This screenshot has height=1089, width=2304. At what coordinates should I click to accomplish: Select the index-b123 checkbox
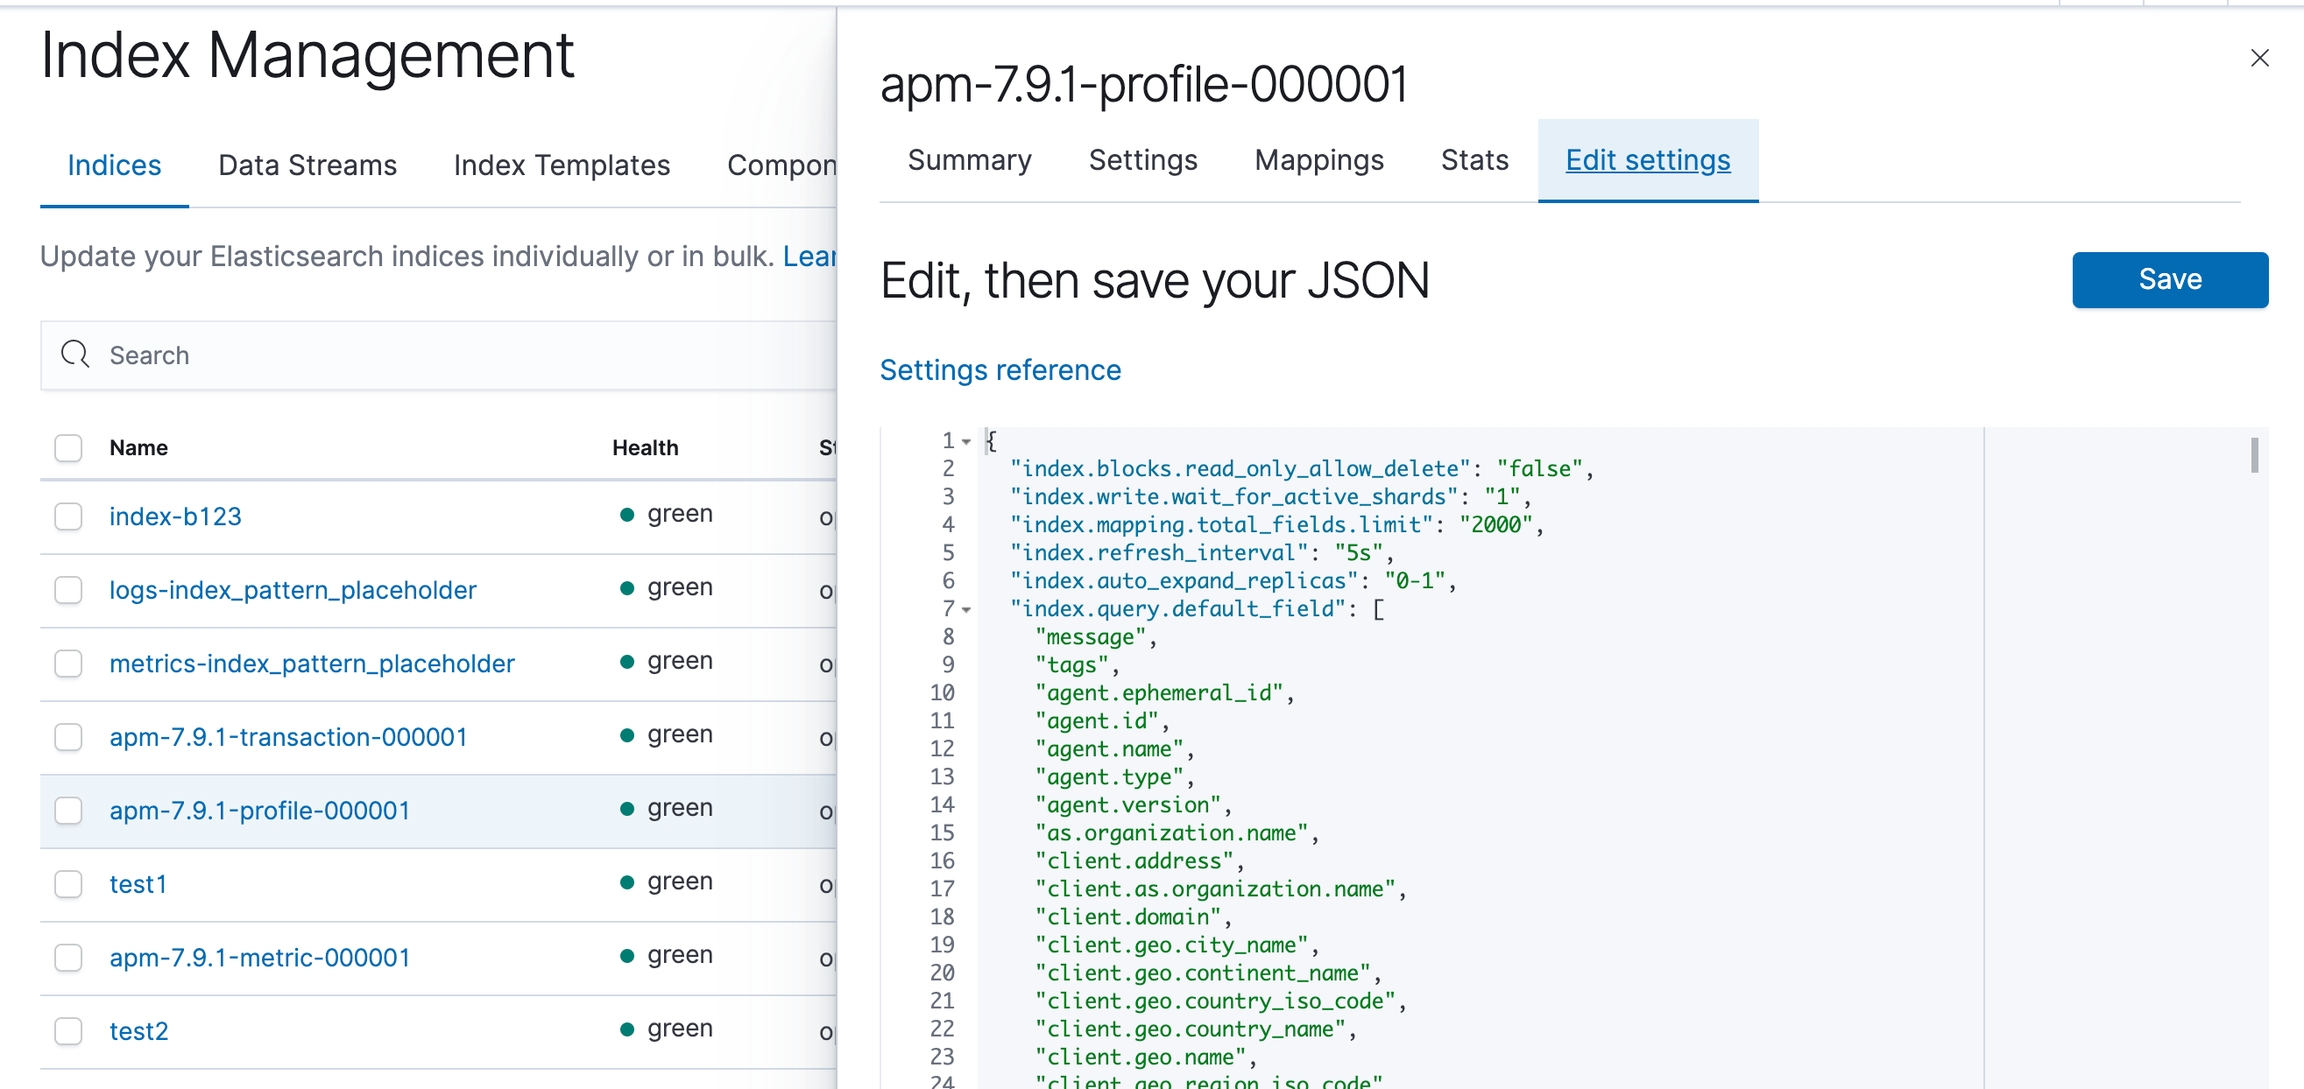(x=68, y=516)
